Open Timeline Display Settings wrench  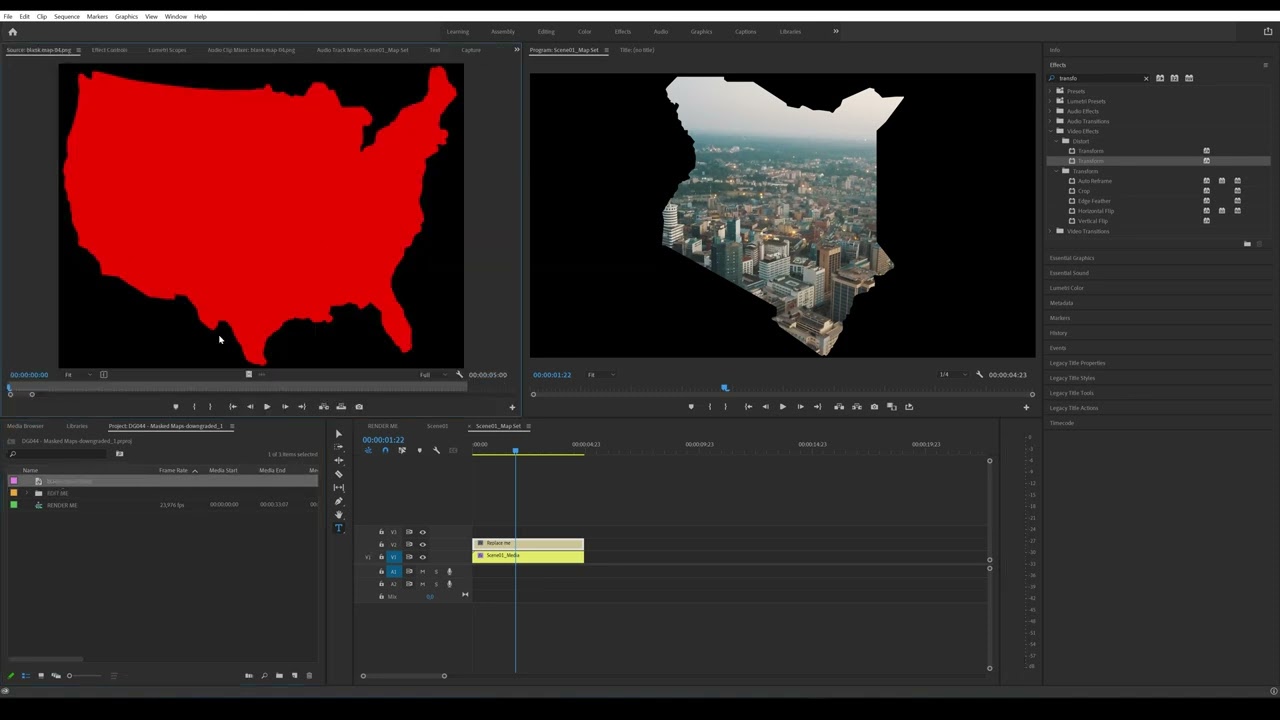(436, 450)
